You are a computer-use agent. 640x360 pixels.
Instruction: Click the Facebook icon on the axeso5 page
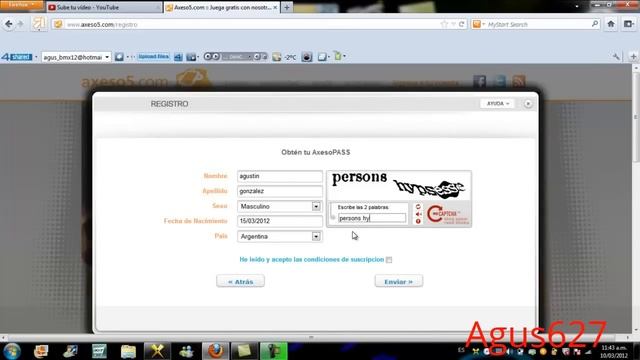pos(480,82)
